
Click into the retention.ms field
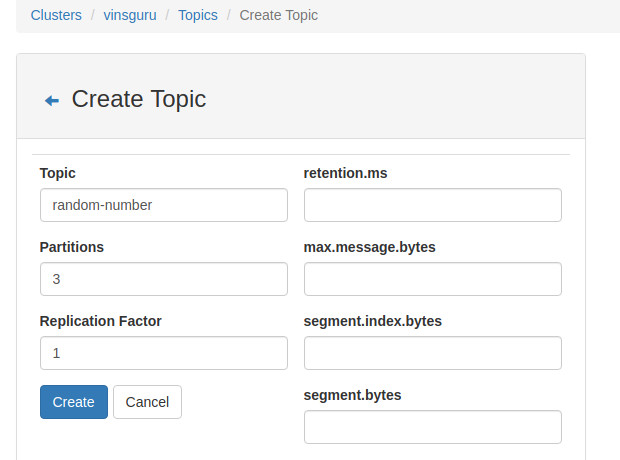pyautogui.click(x=432, y=205)
